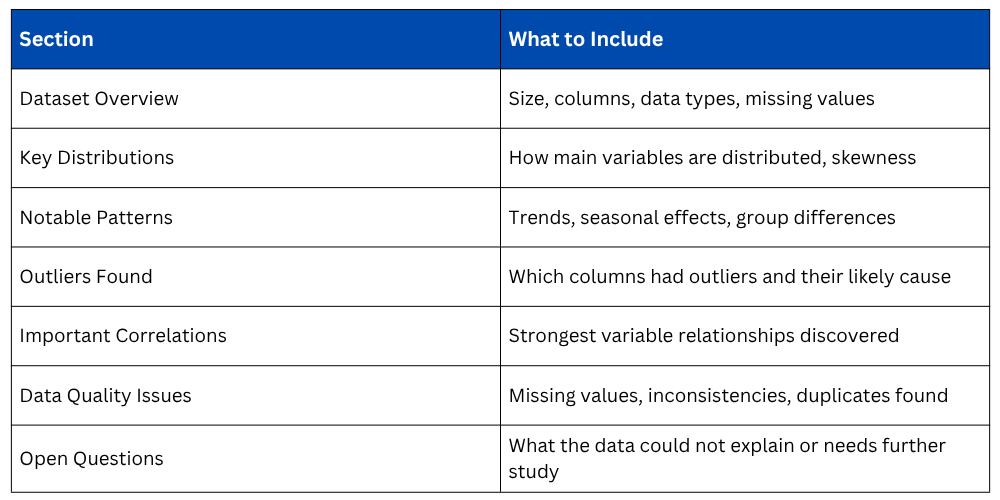
Task: Select the "Dataset Overview" cell
Action: click(x=99, y=98)
